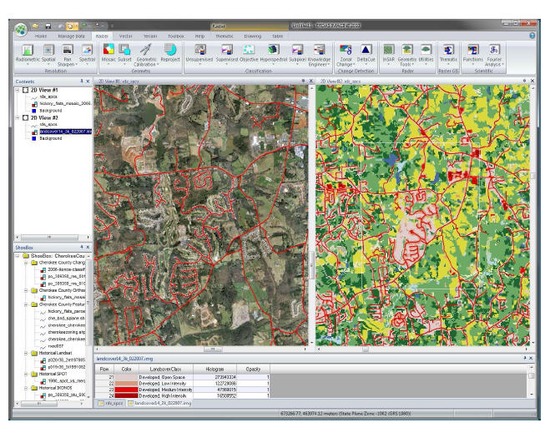Open the Unsupervised dropdown arrow
The image size is (550, 440).
tap(199, 65)
